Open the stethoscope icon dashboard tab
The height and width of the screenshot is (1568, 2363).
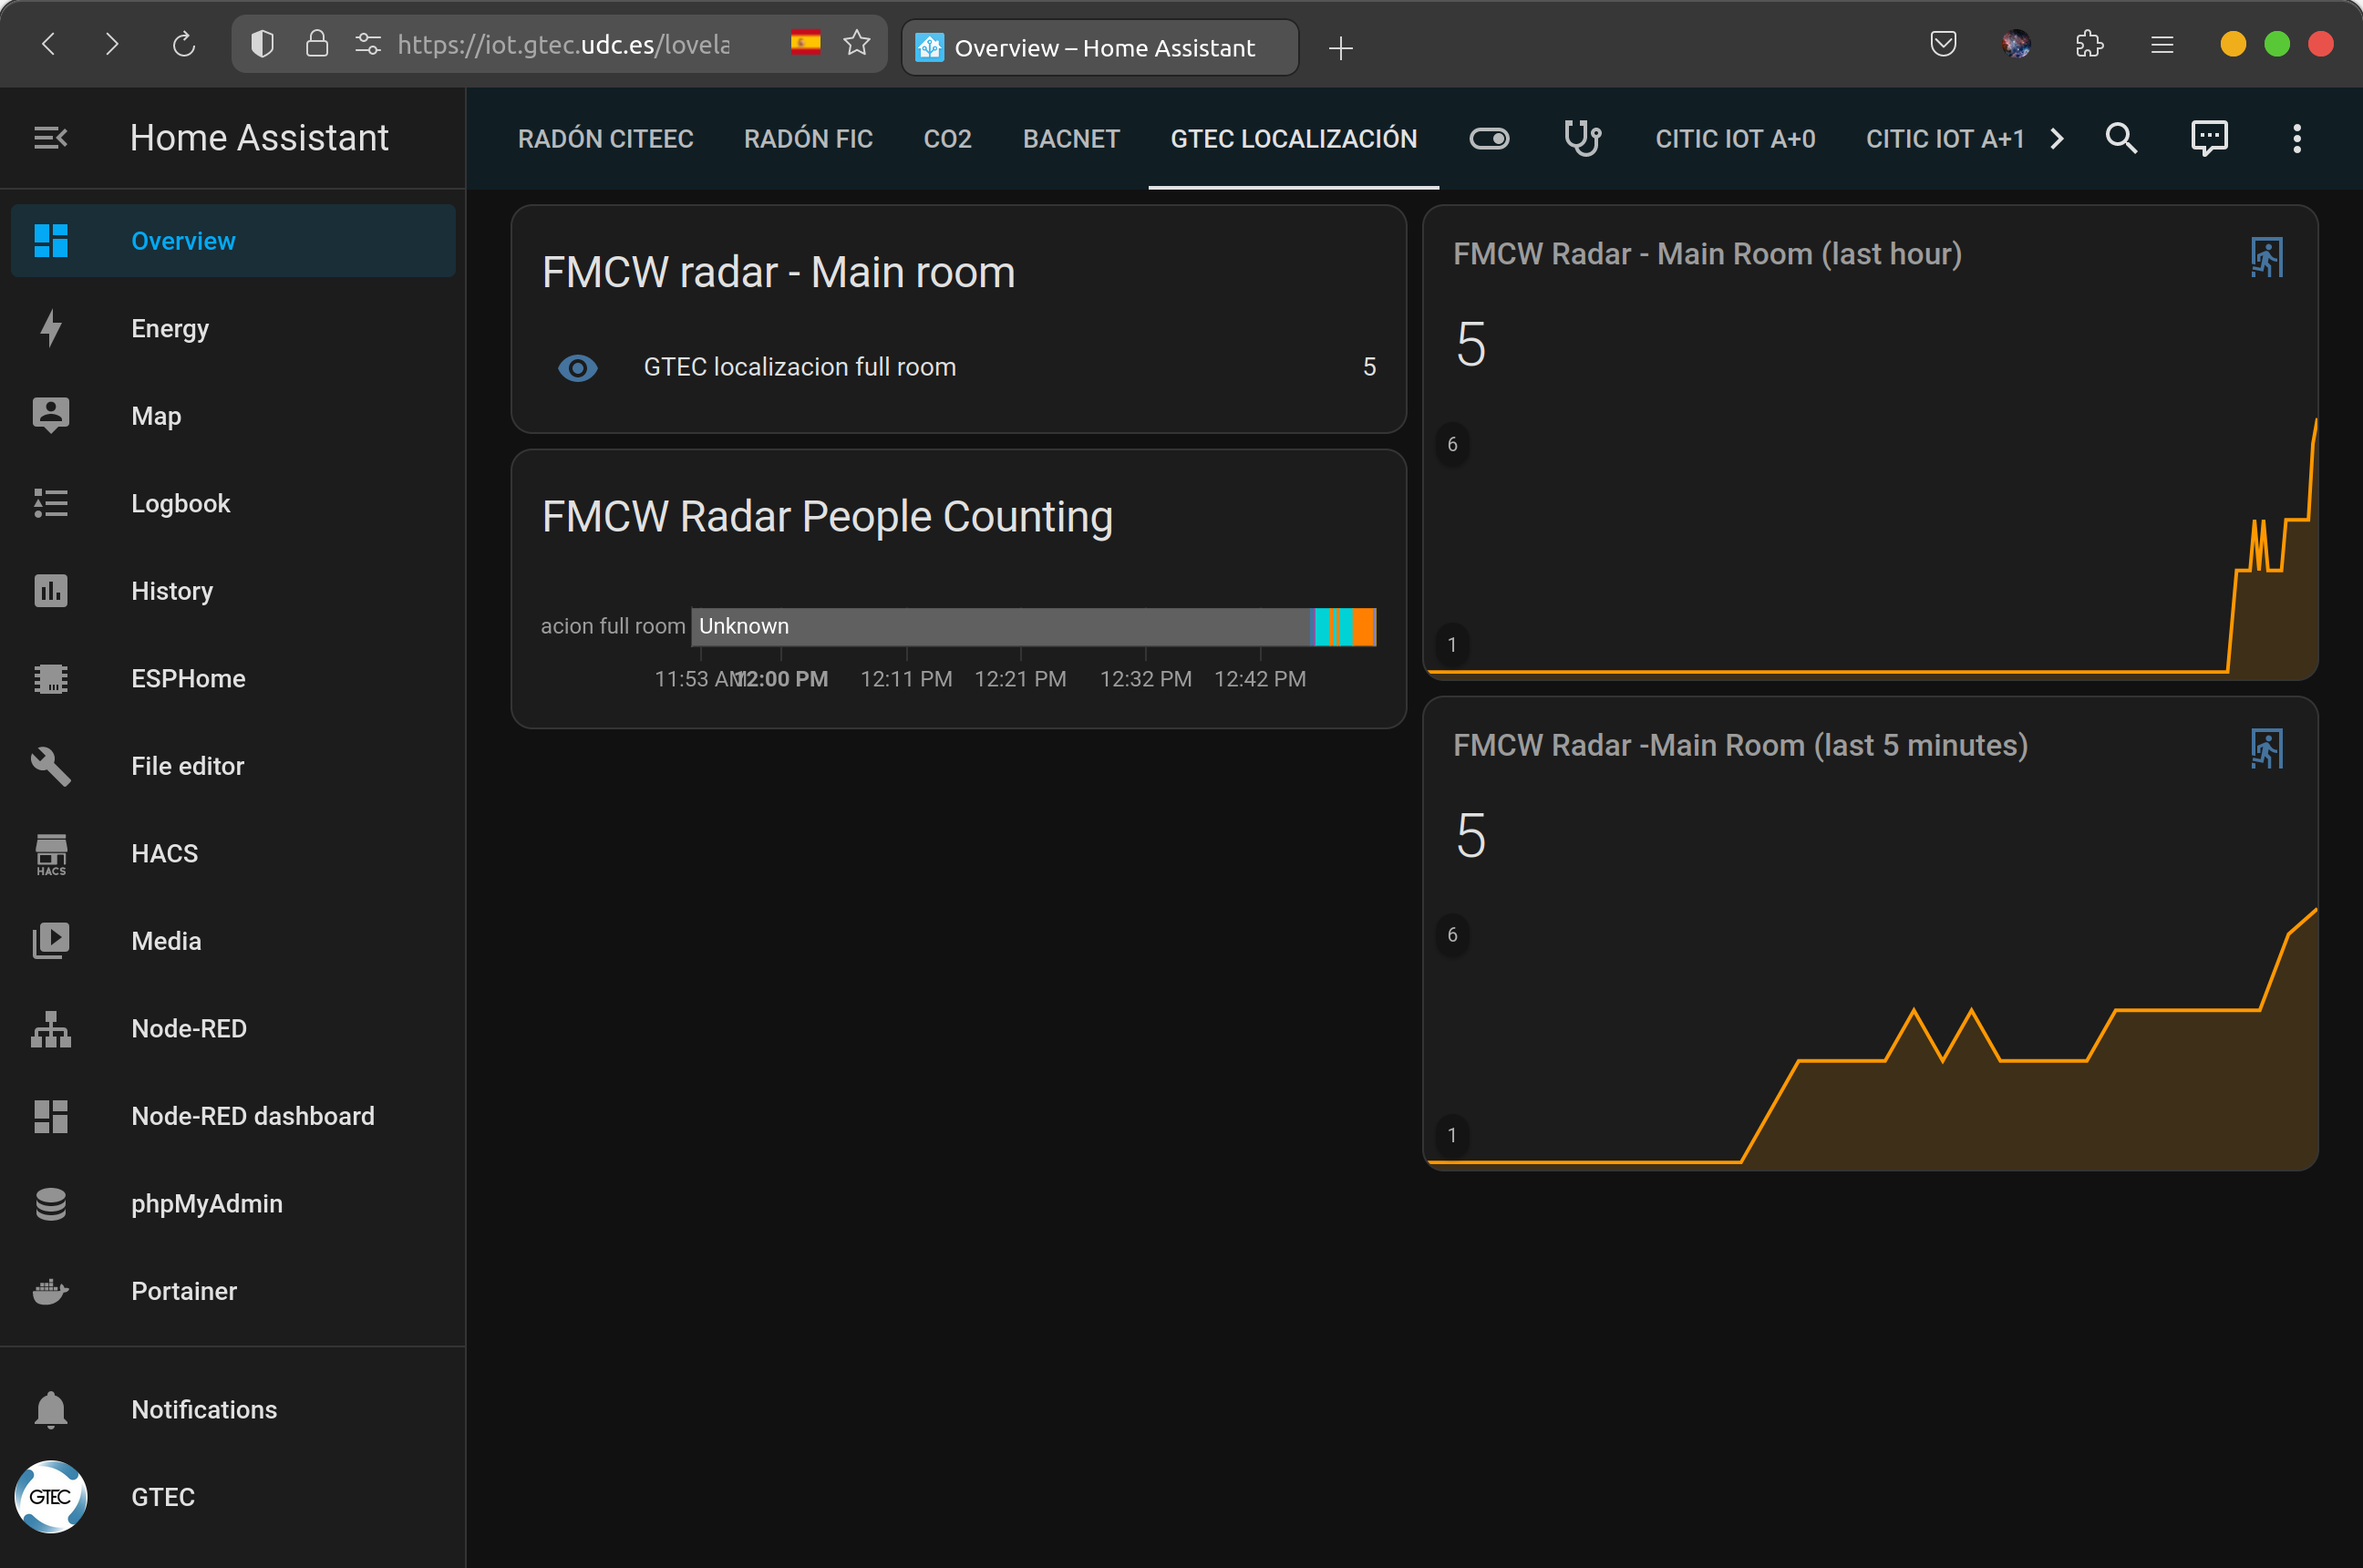pos(1582,138)
